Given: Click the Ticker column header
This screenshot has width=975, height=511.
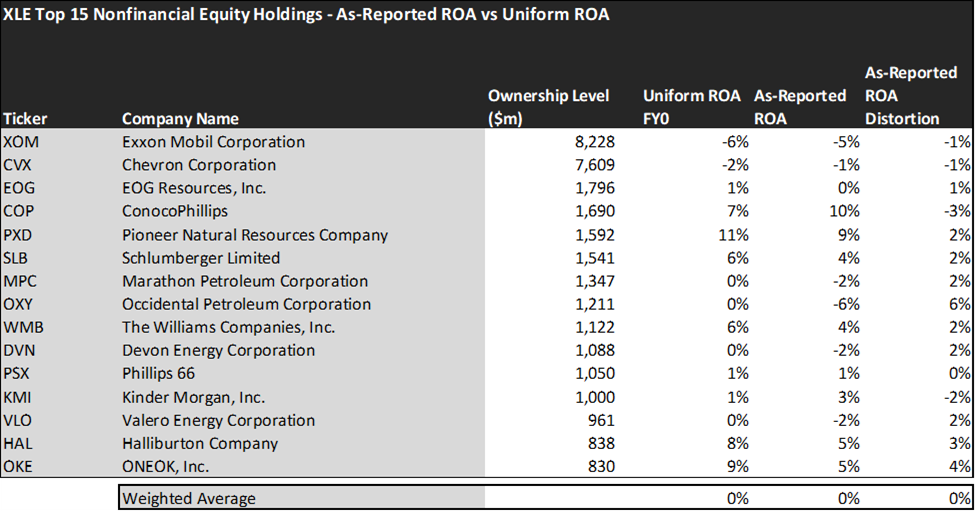Looking at the screenshot, I should pyautogui.click(x=25, y=119).
